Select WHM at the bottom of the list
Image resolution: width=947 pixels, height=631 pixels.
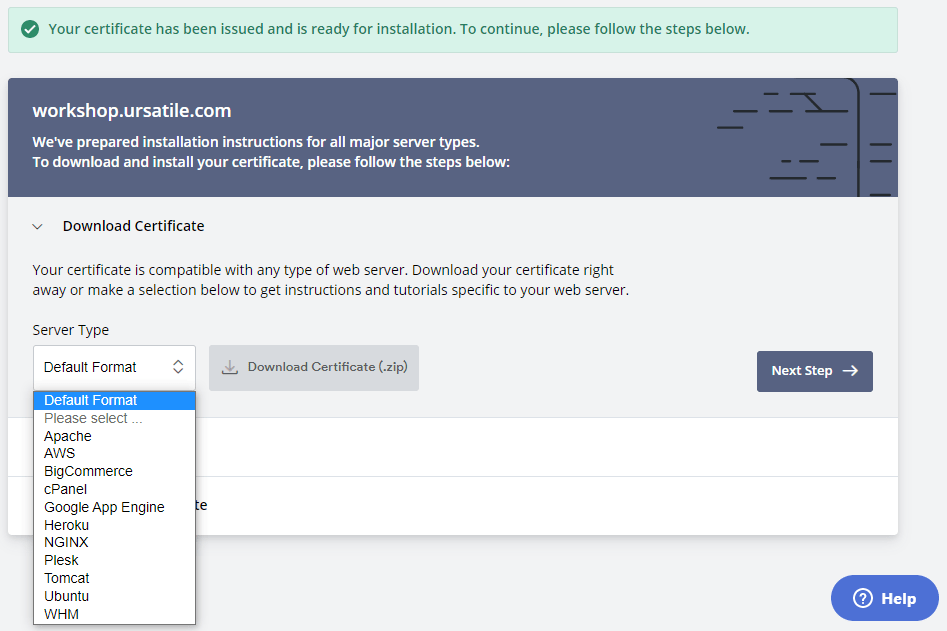point(60,614)
